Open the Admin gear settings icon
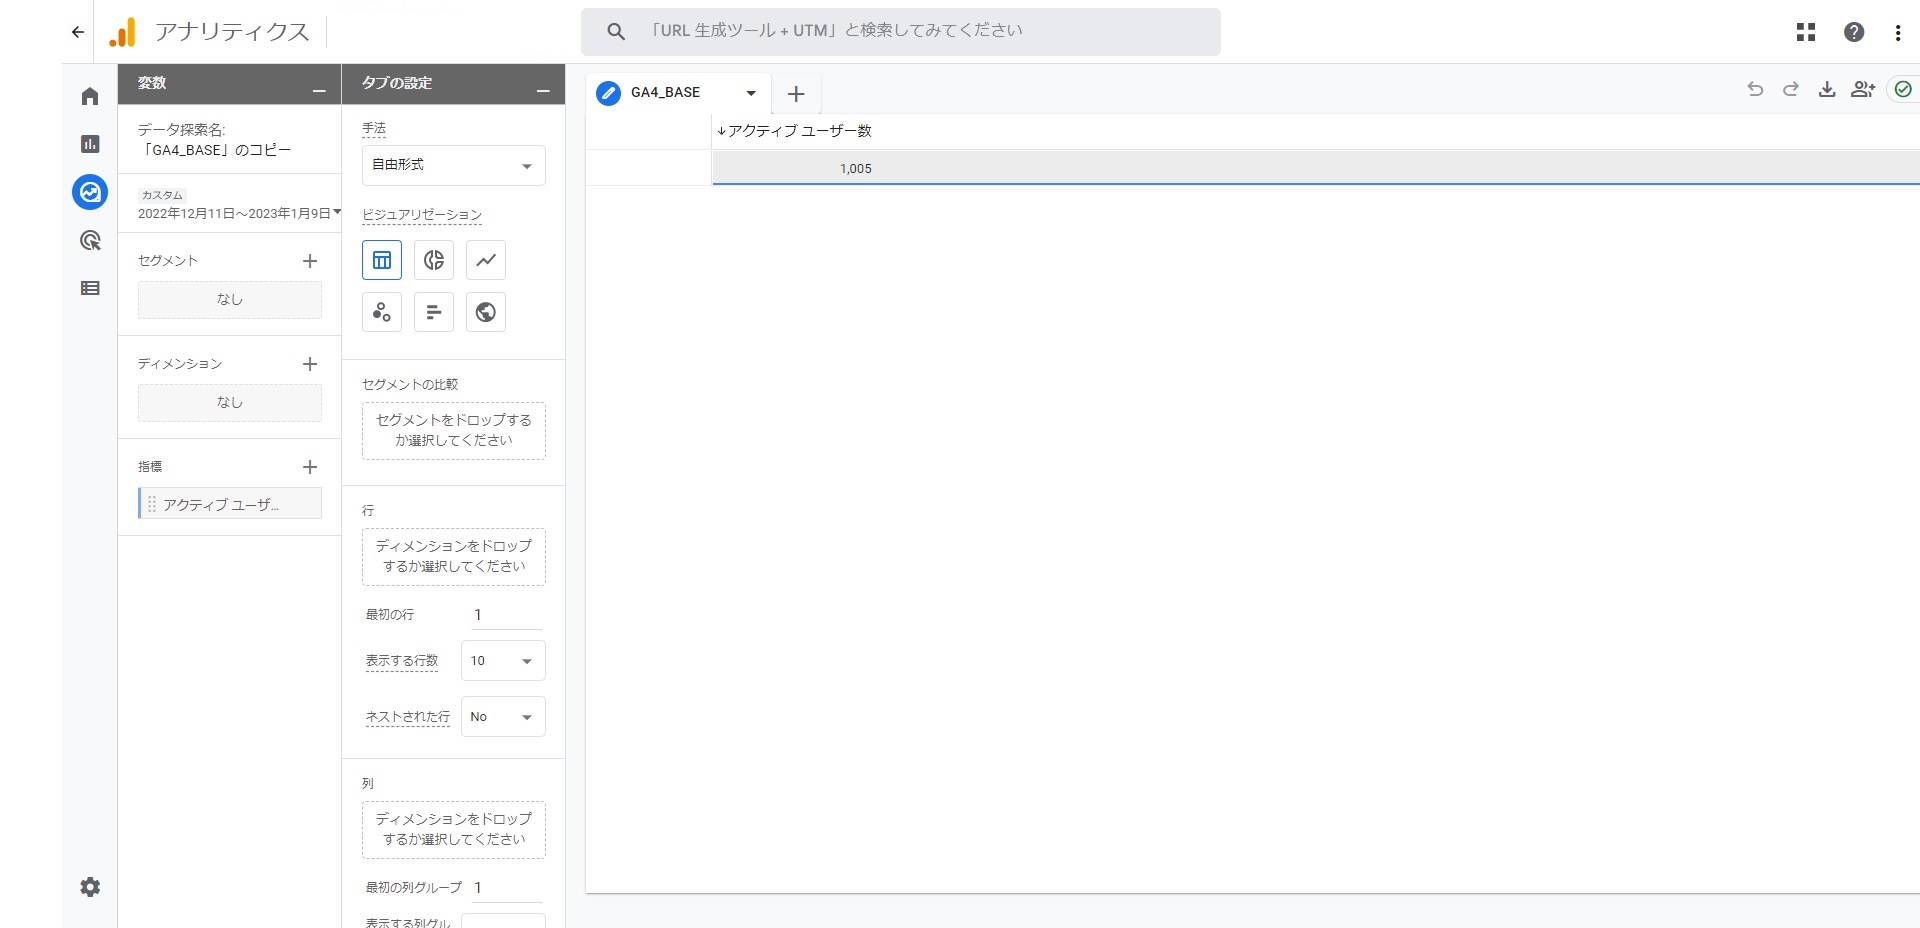 [x=90, y=887]
